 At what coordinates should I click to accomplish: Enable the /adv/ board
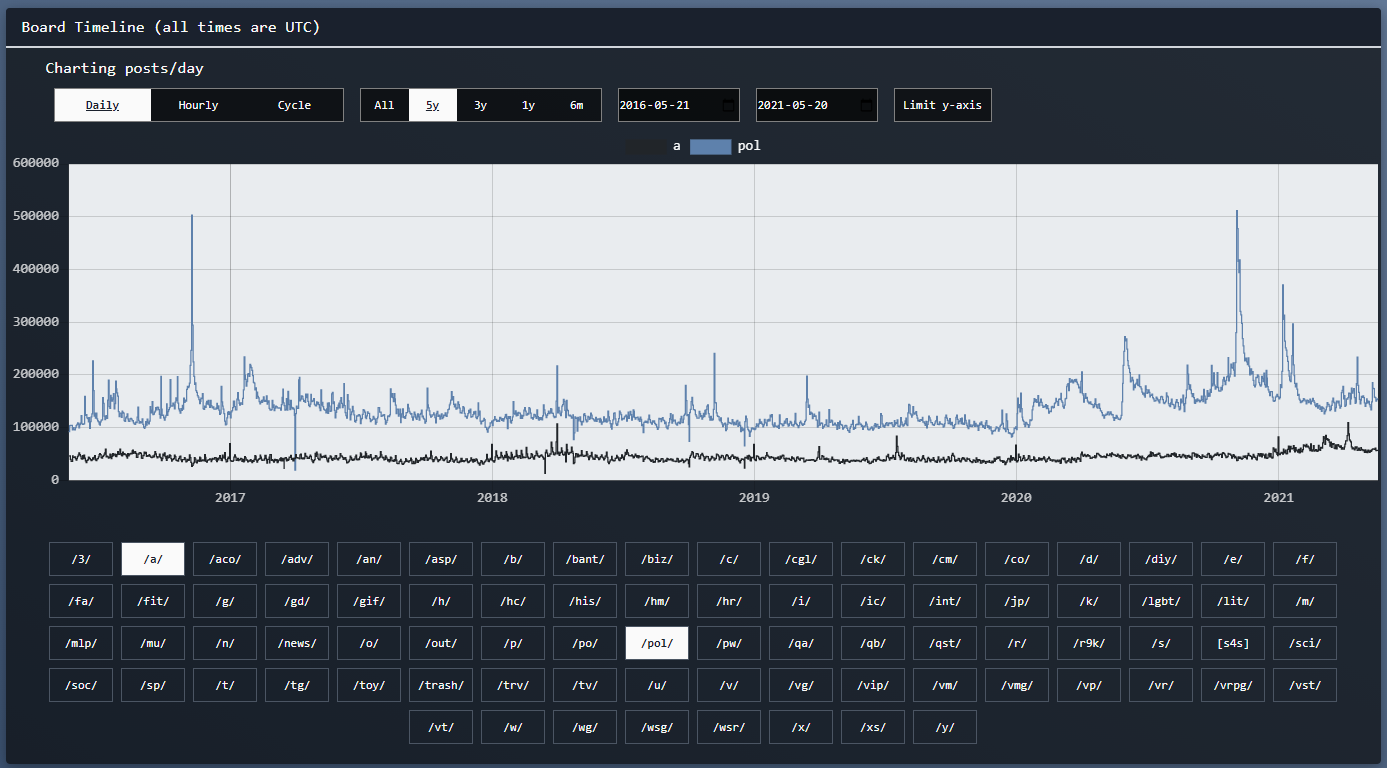click(x=297, y=559)
